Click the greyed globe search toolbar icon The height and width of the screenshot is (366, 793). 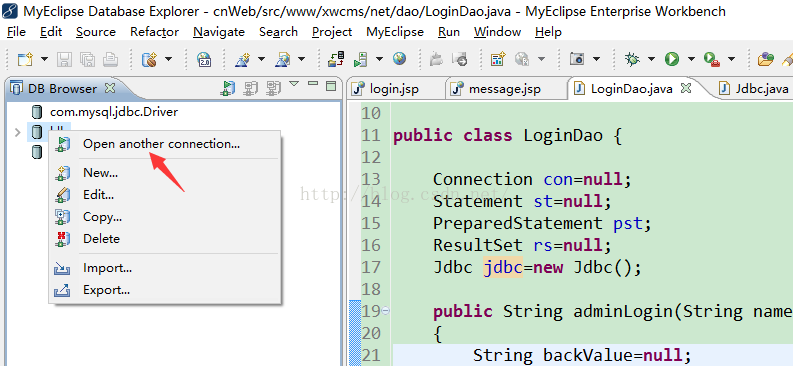click(x=522, y=60)
